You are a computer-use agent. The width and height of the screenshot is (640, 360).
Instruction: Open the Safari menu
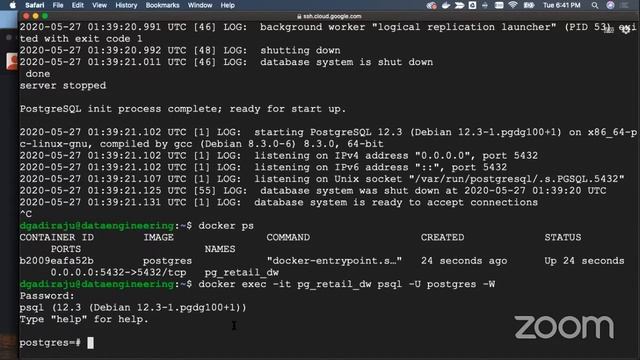click(x=35, y=5)
